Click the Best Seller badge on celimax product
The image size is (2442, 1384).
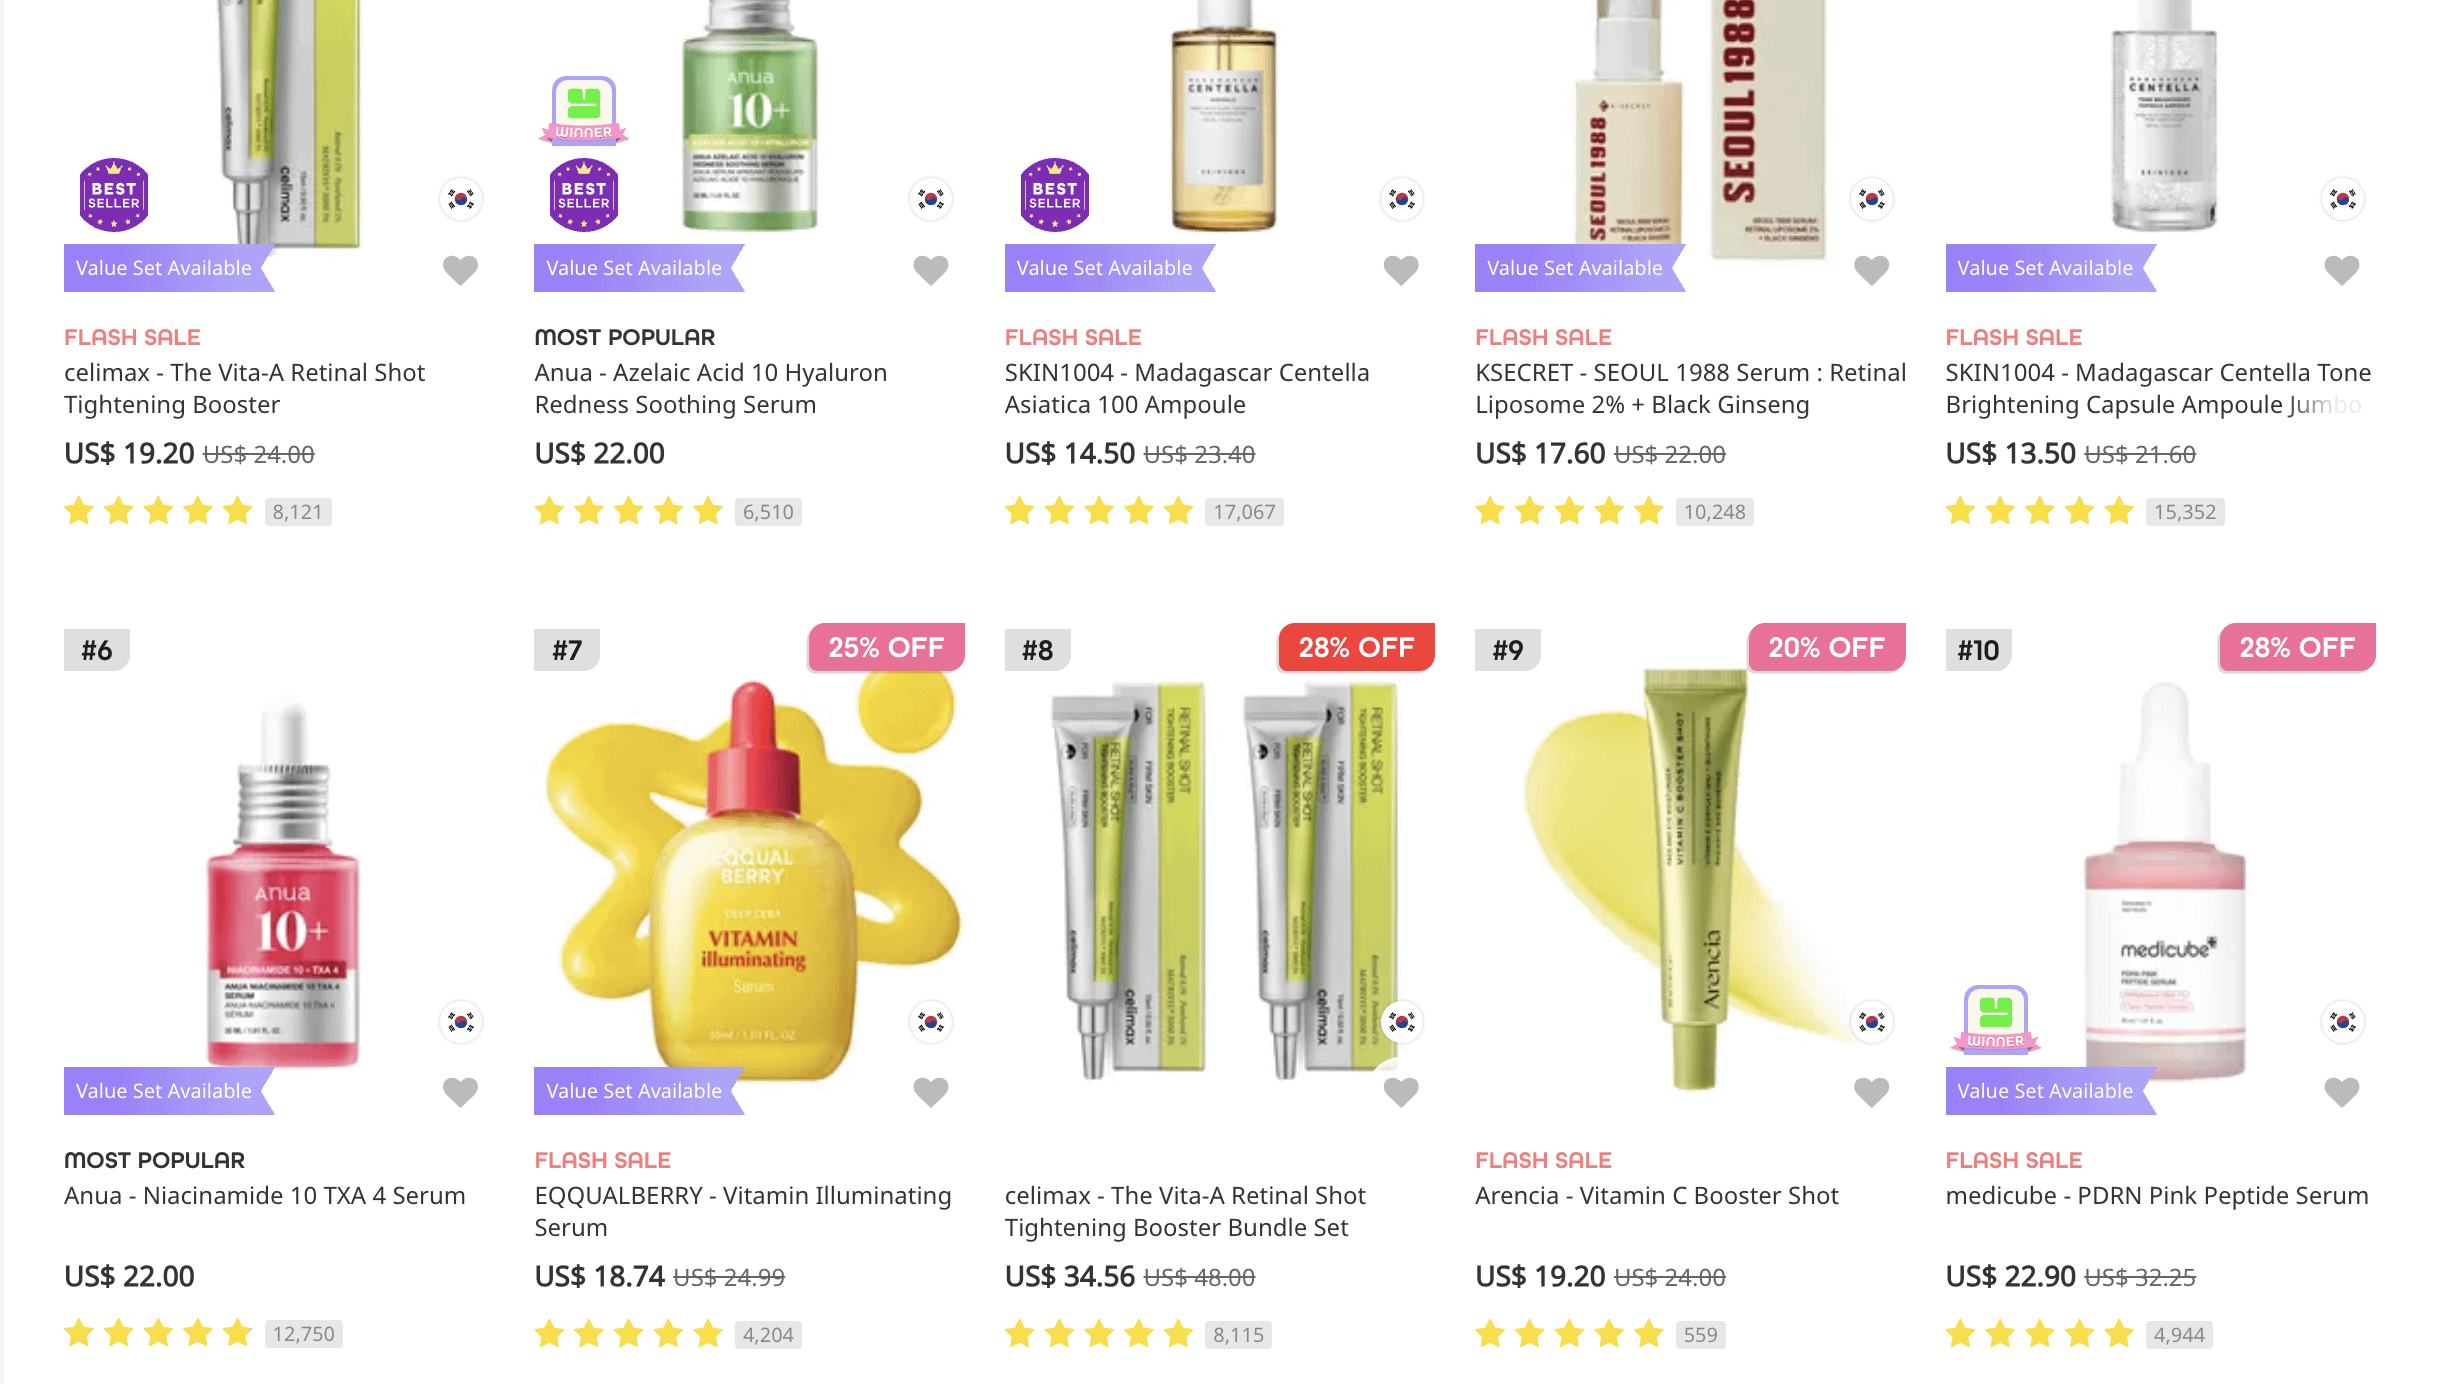tap(114, 195)
